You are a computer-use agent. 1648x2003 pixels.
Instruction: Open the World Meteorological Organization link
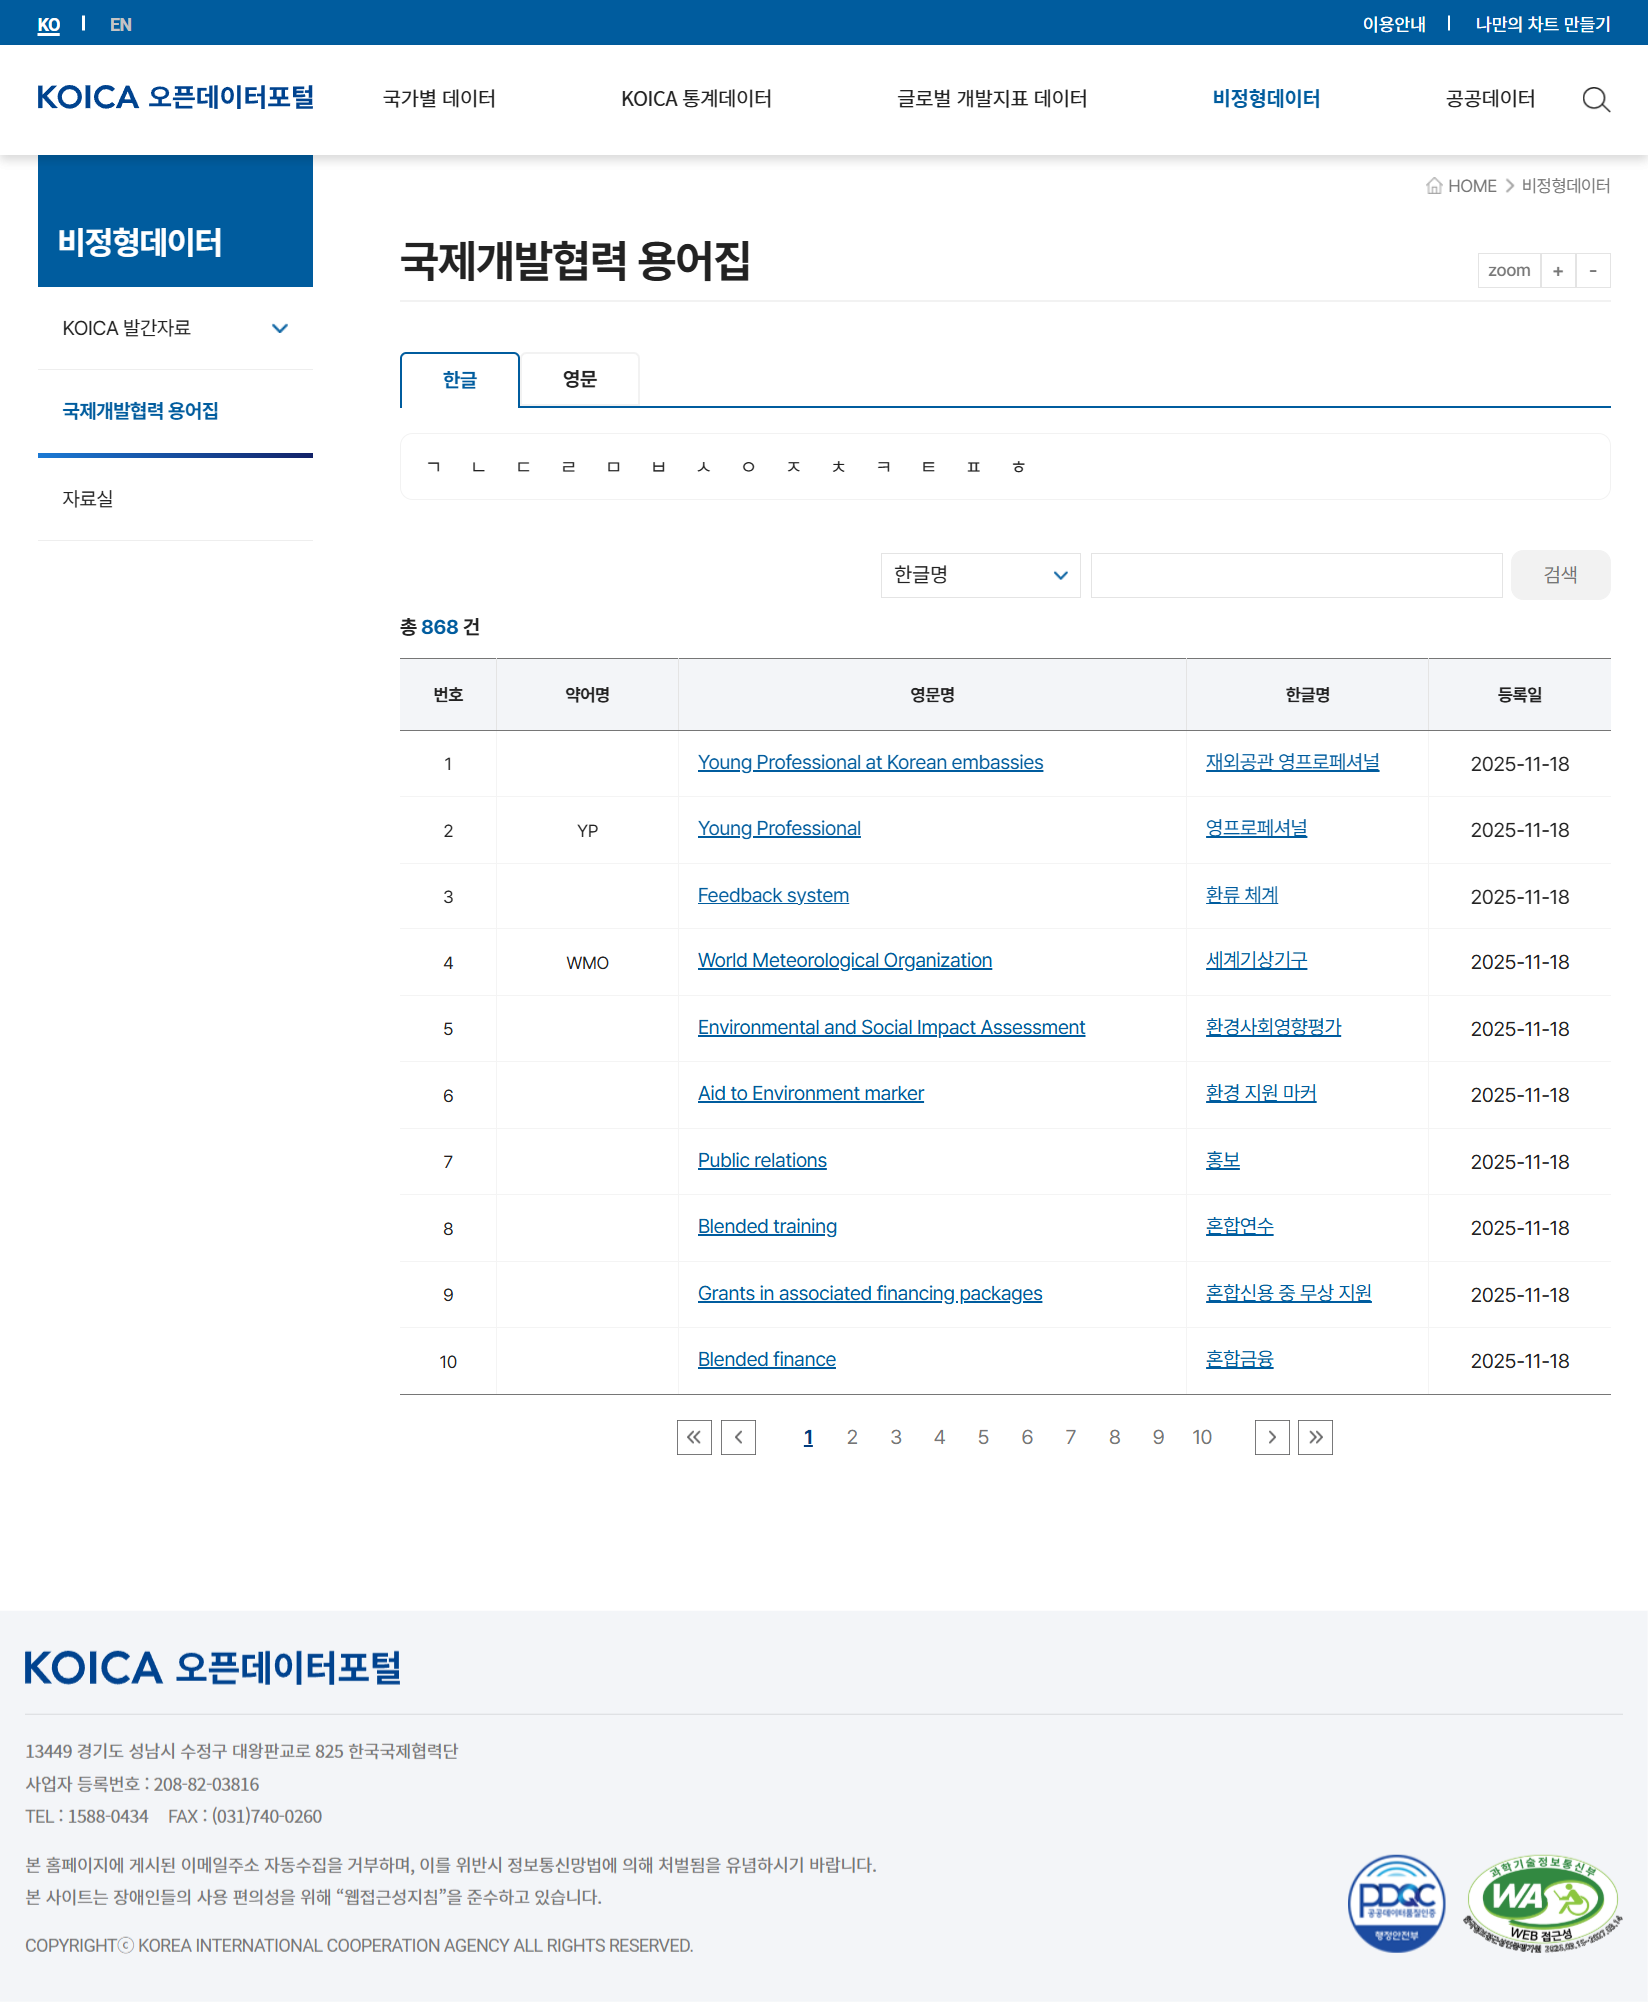pyautogui.click(x=844, y=961)
